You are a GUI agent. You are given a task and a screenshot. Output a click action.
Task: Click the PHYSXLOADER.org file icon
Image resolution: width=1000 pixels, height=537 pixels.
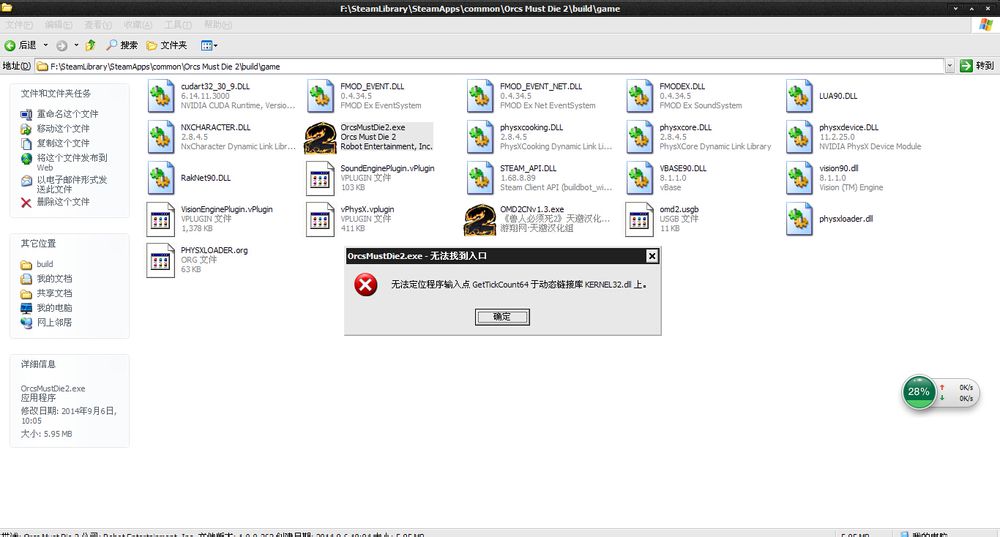[x=161, y=260]
